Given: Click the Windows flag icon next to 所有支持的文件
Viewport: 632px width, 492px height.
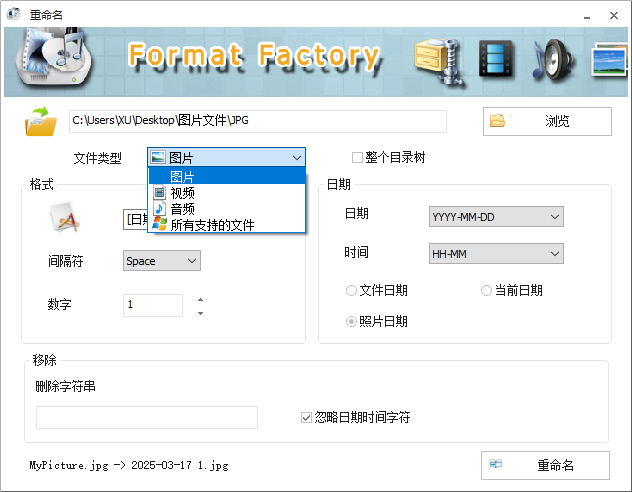Looking at the screenshot, I should [x=160, y=224].
